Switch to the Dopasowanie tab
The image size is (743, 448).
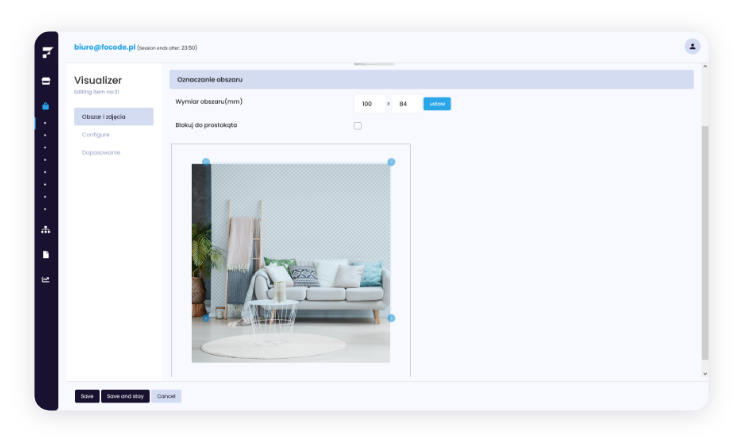(x=100, y=152)
